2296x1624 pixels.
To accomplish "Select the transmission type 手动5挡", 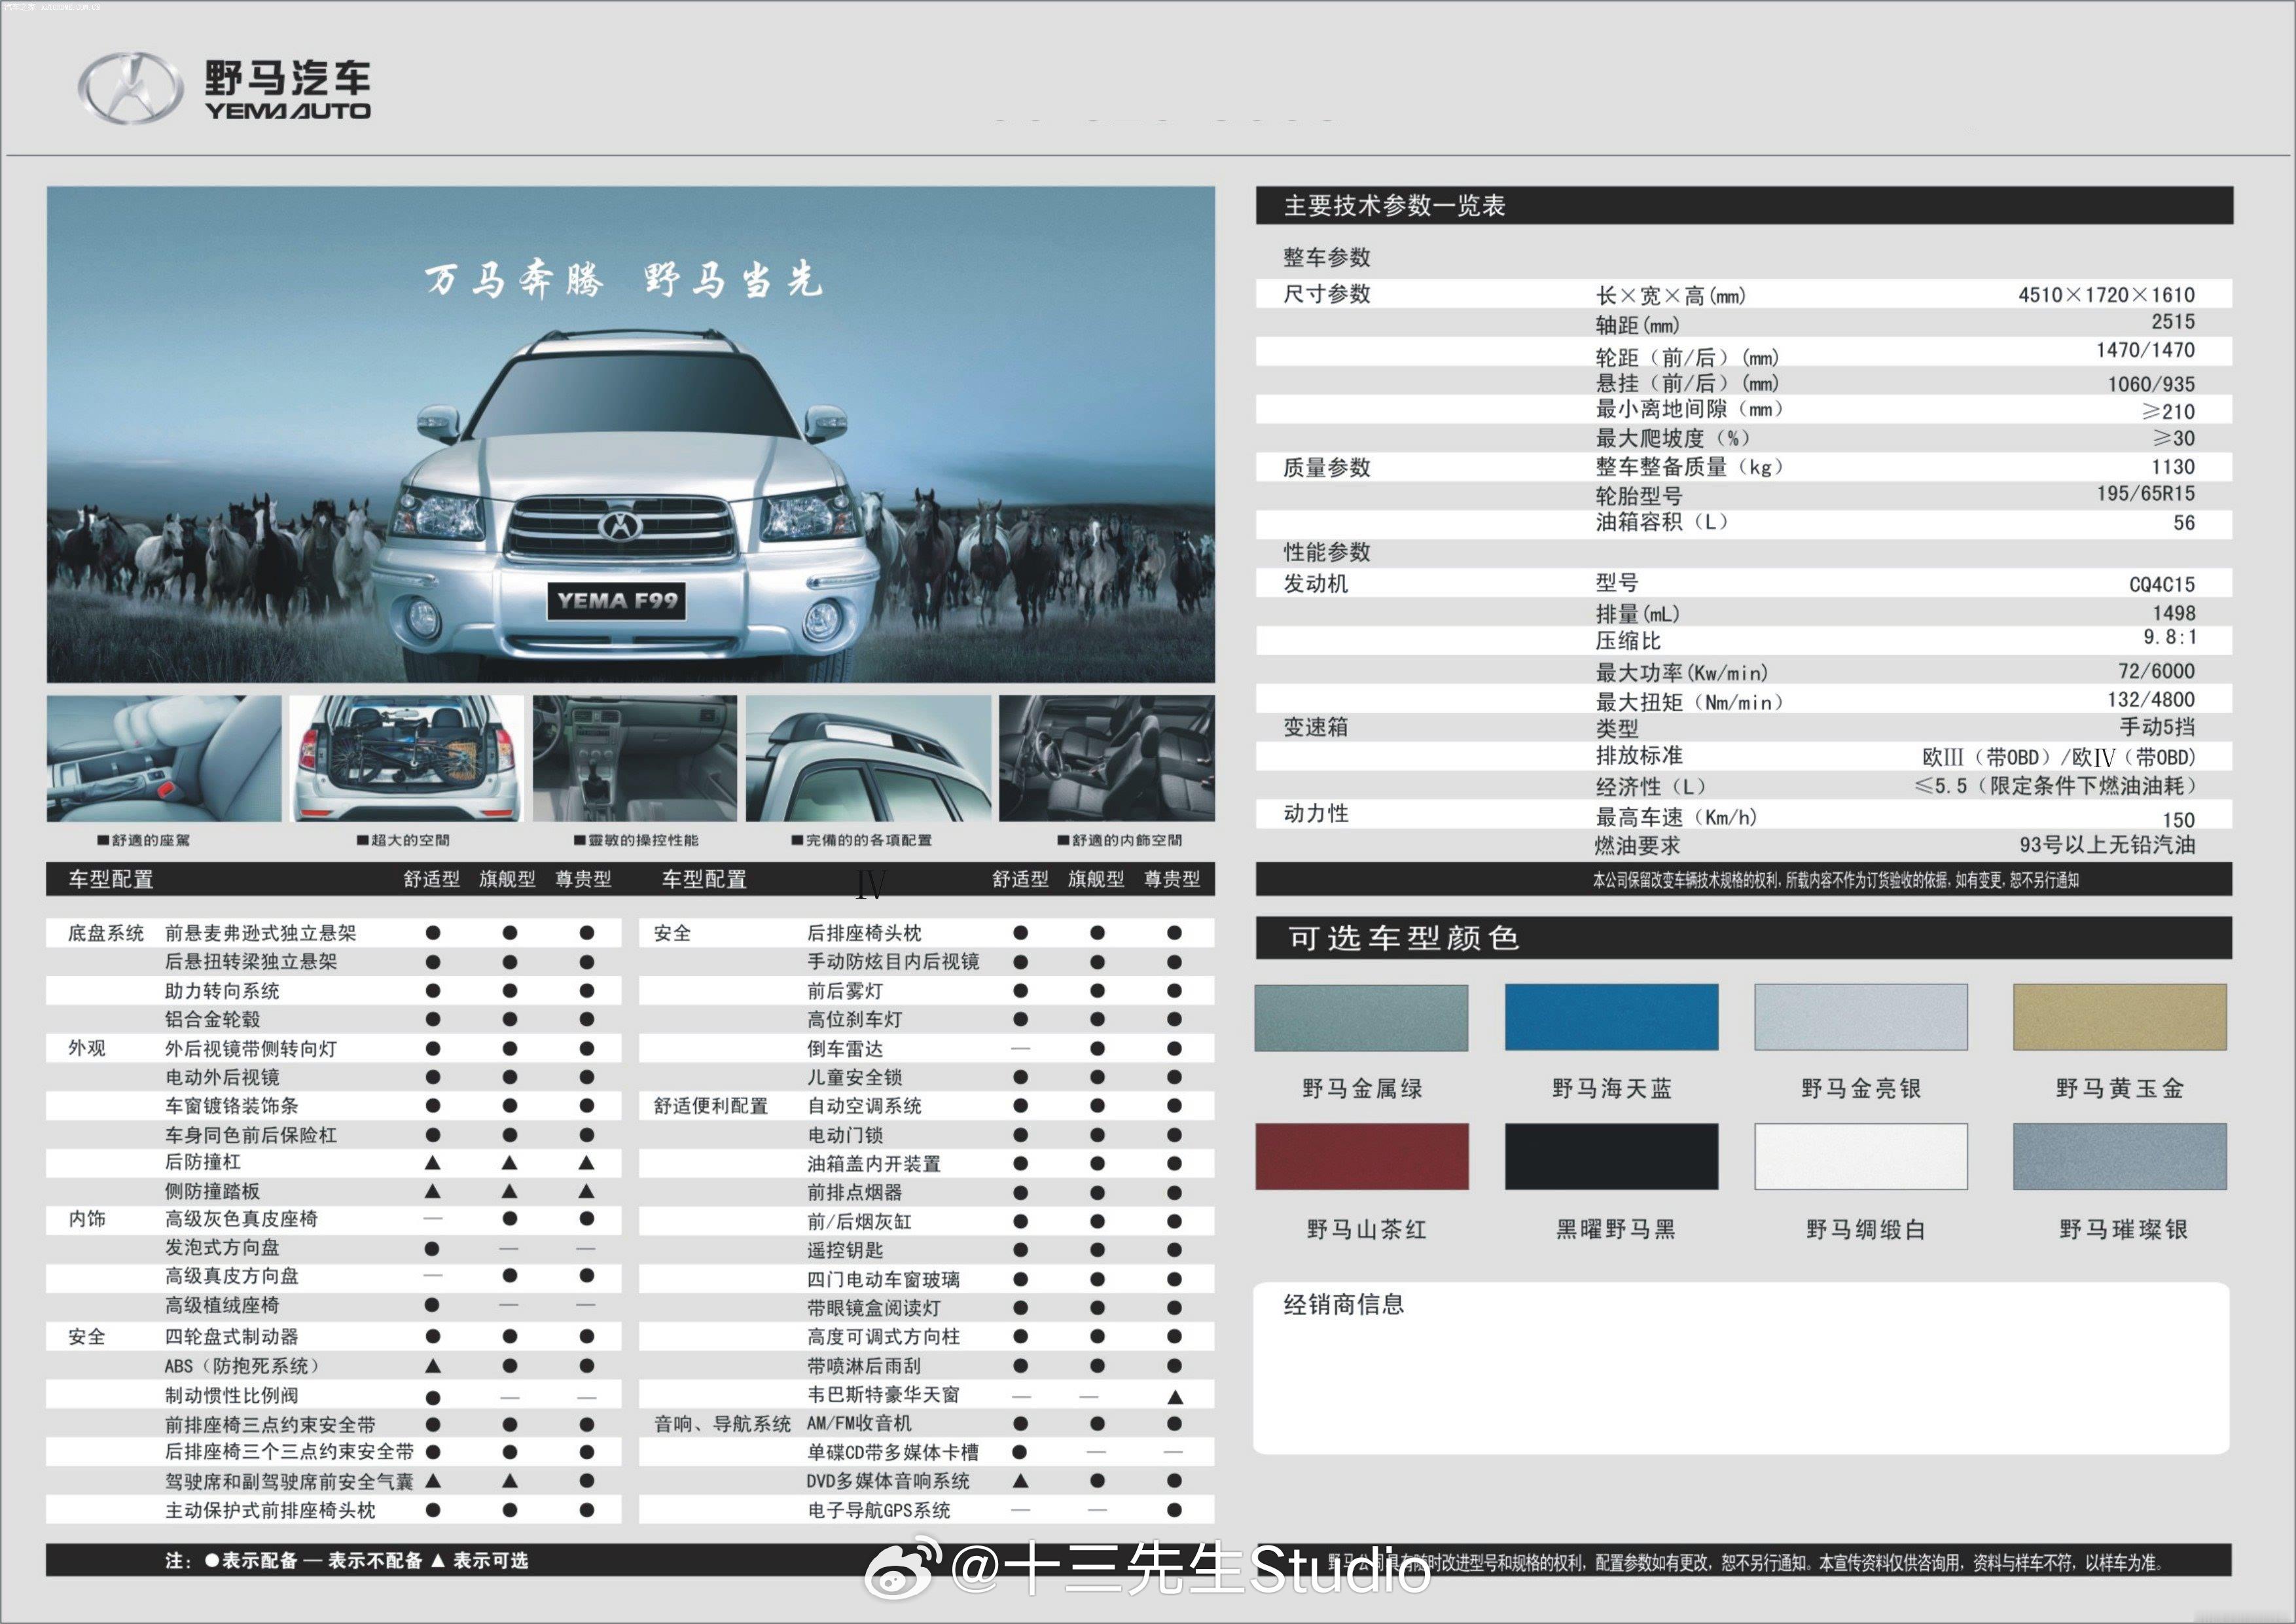I will [x=2157, y=727].
